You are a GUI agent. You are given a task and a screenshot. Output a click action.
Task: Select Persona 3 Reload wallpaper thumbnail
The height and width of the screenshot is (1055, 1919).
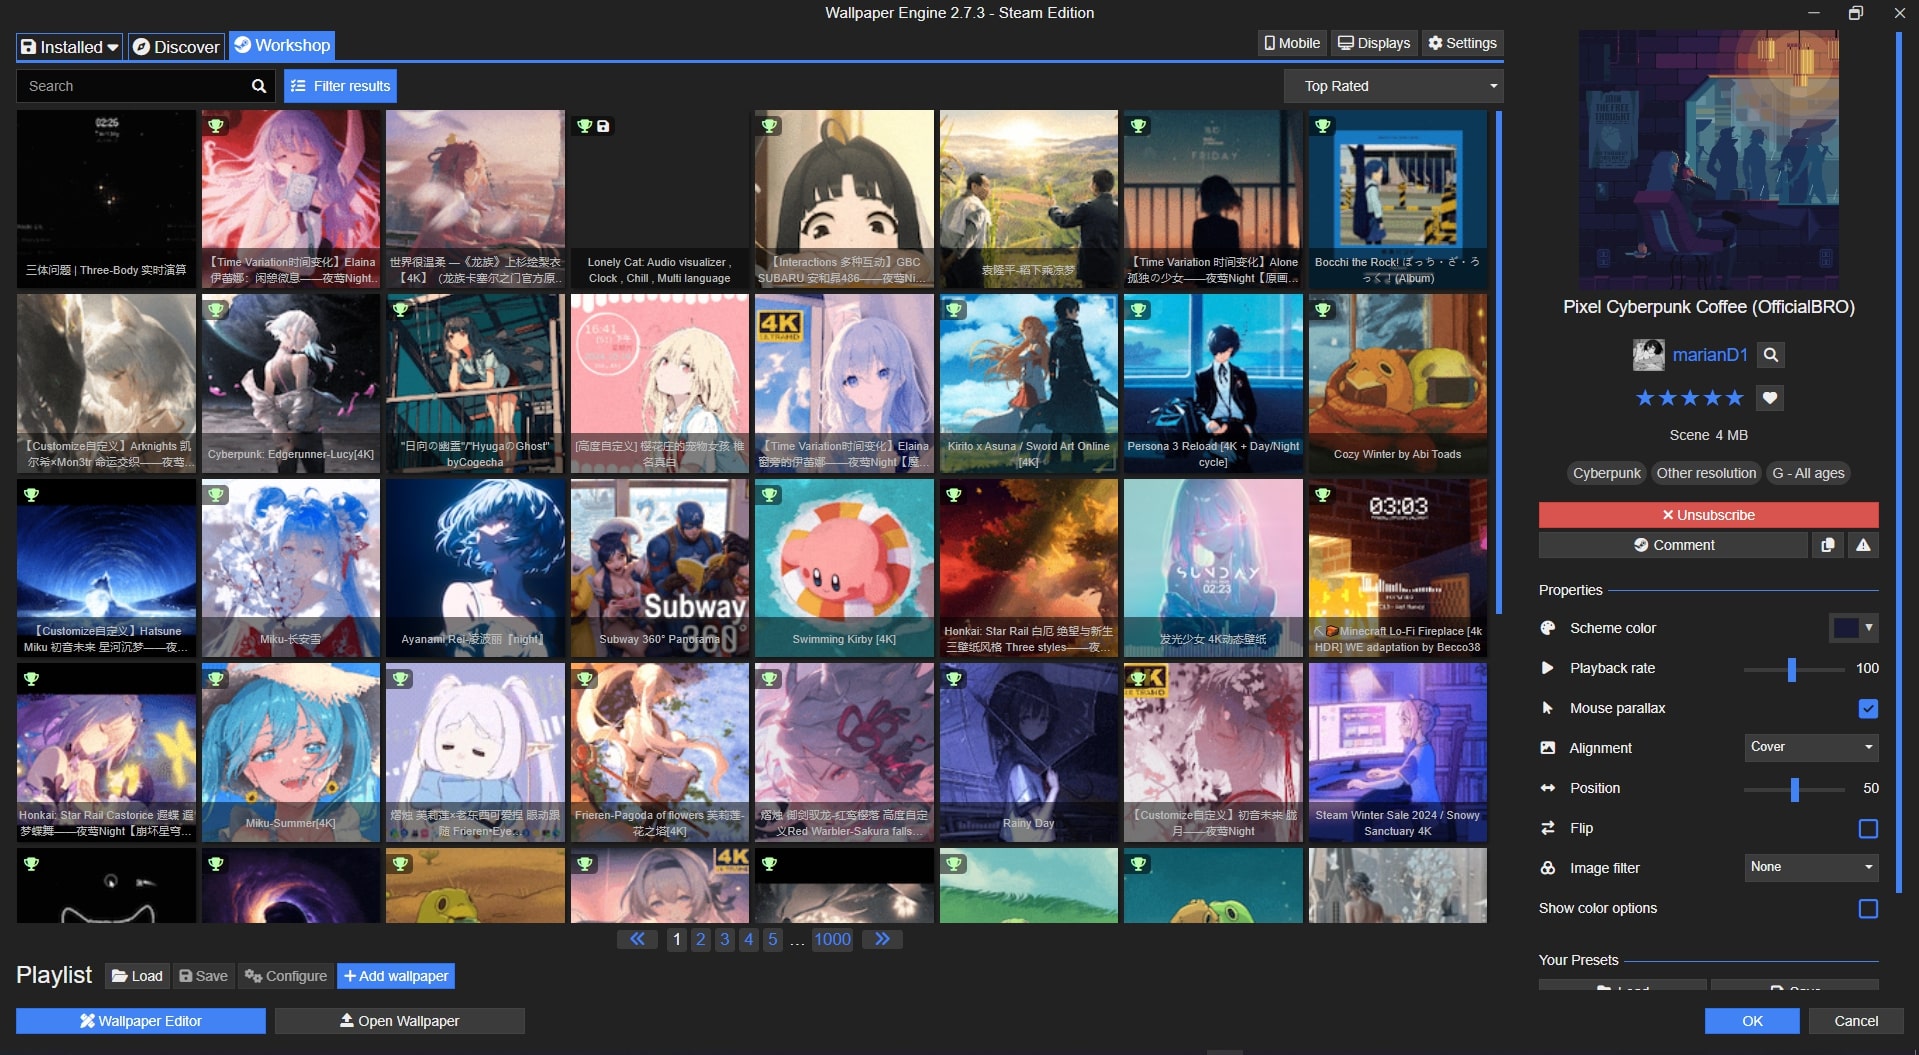[1213, 383]
